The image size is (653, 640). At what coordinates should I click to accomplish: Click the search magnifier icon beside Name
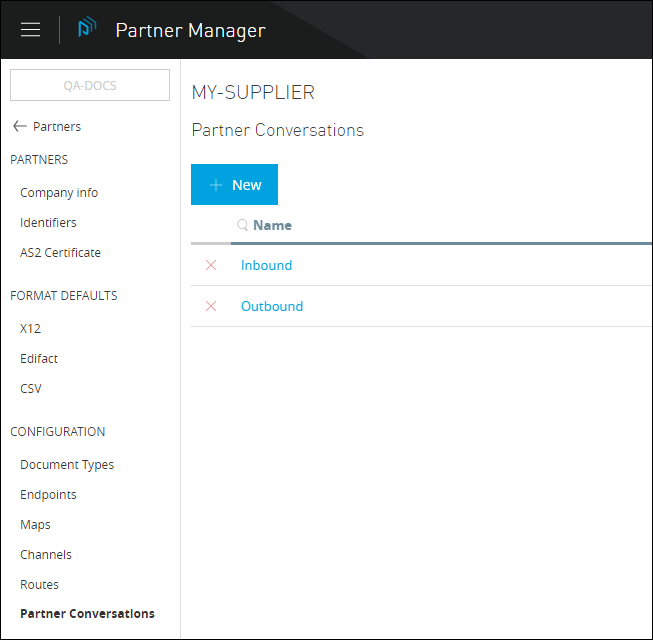pos(242,226)
